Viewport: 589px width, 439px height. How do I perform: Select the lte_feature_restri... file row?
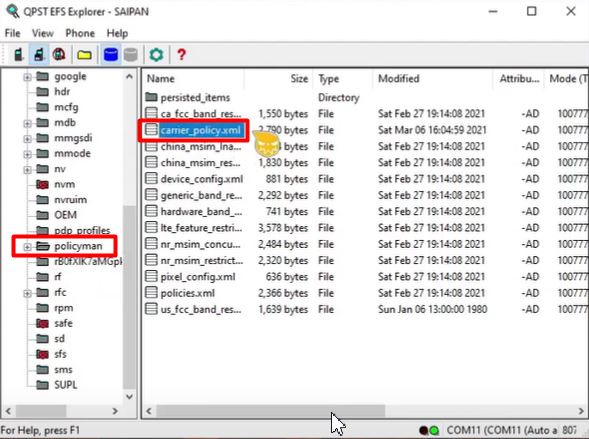[364, 228]
